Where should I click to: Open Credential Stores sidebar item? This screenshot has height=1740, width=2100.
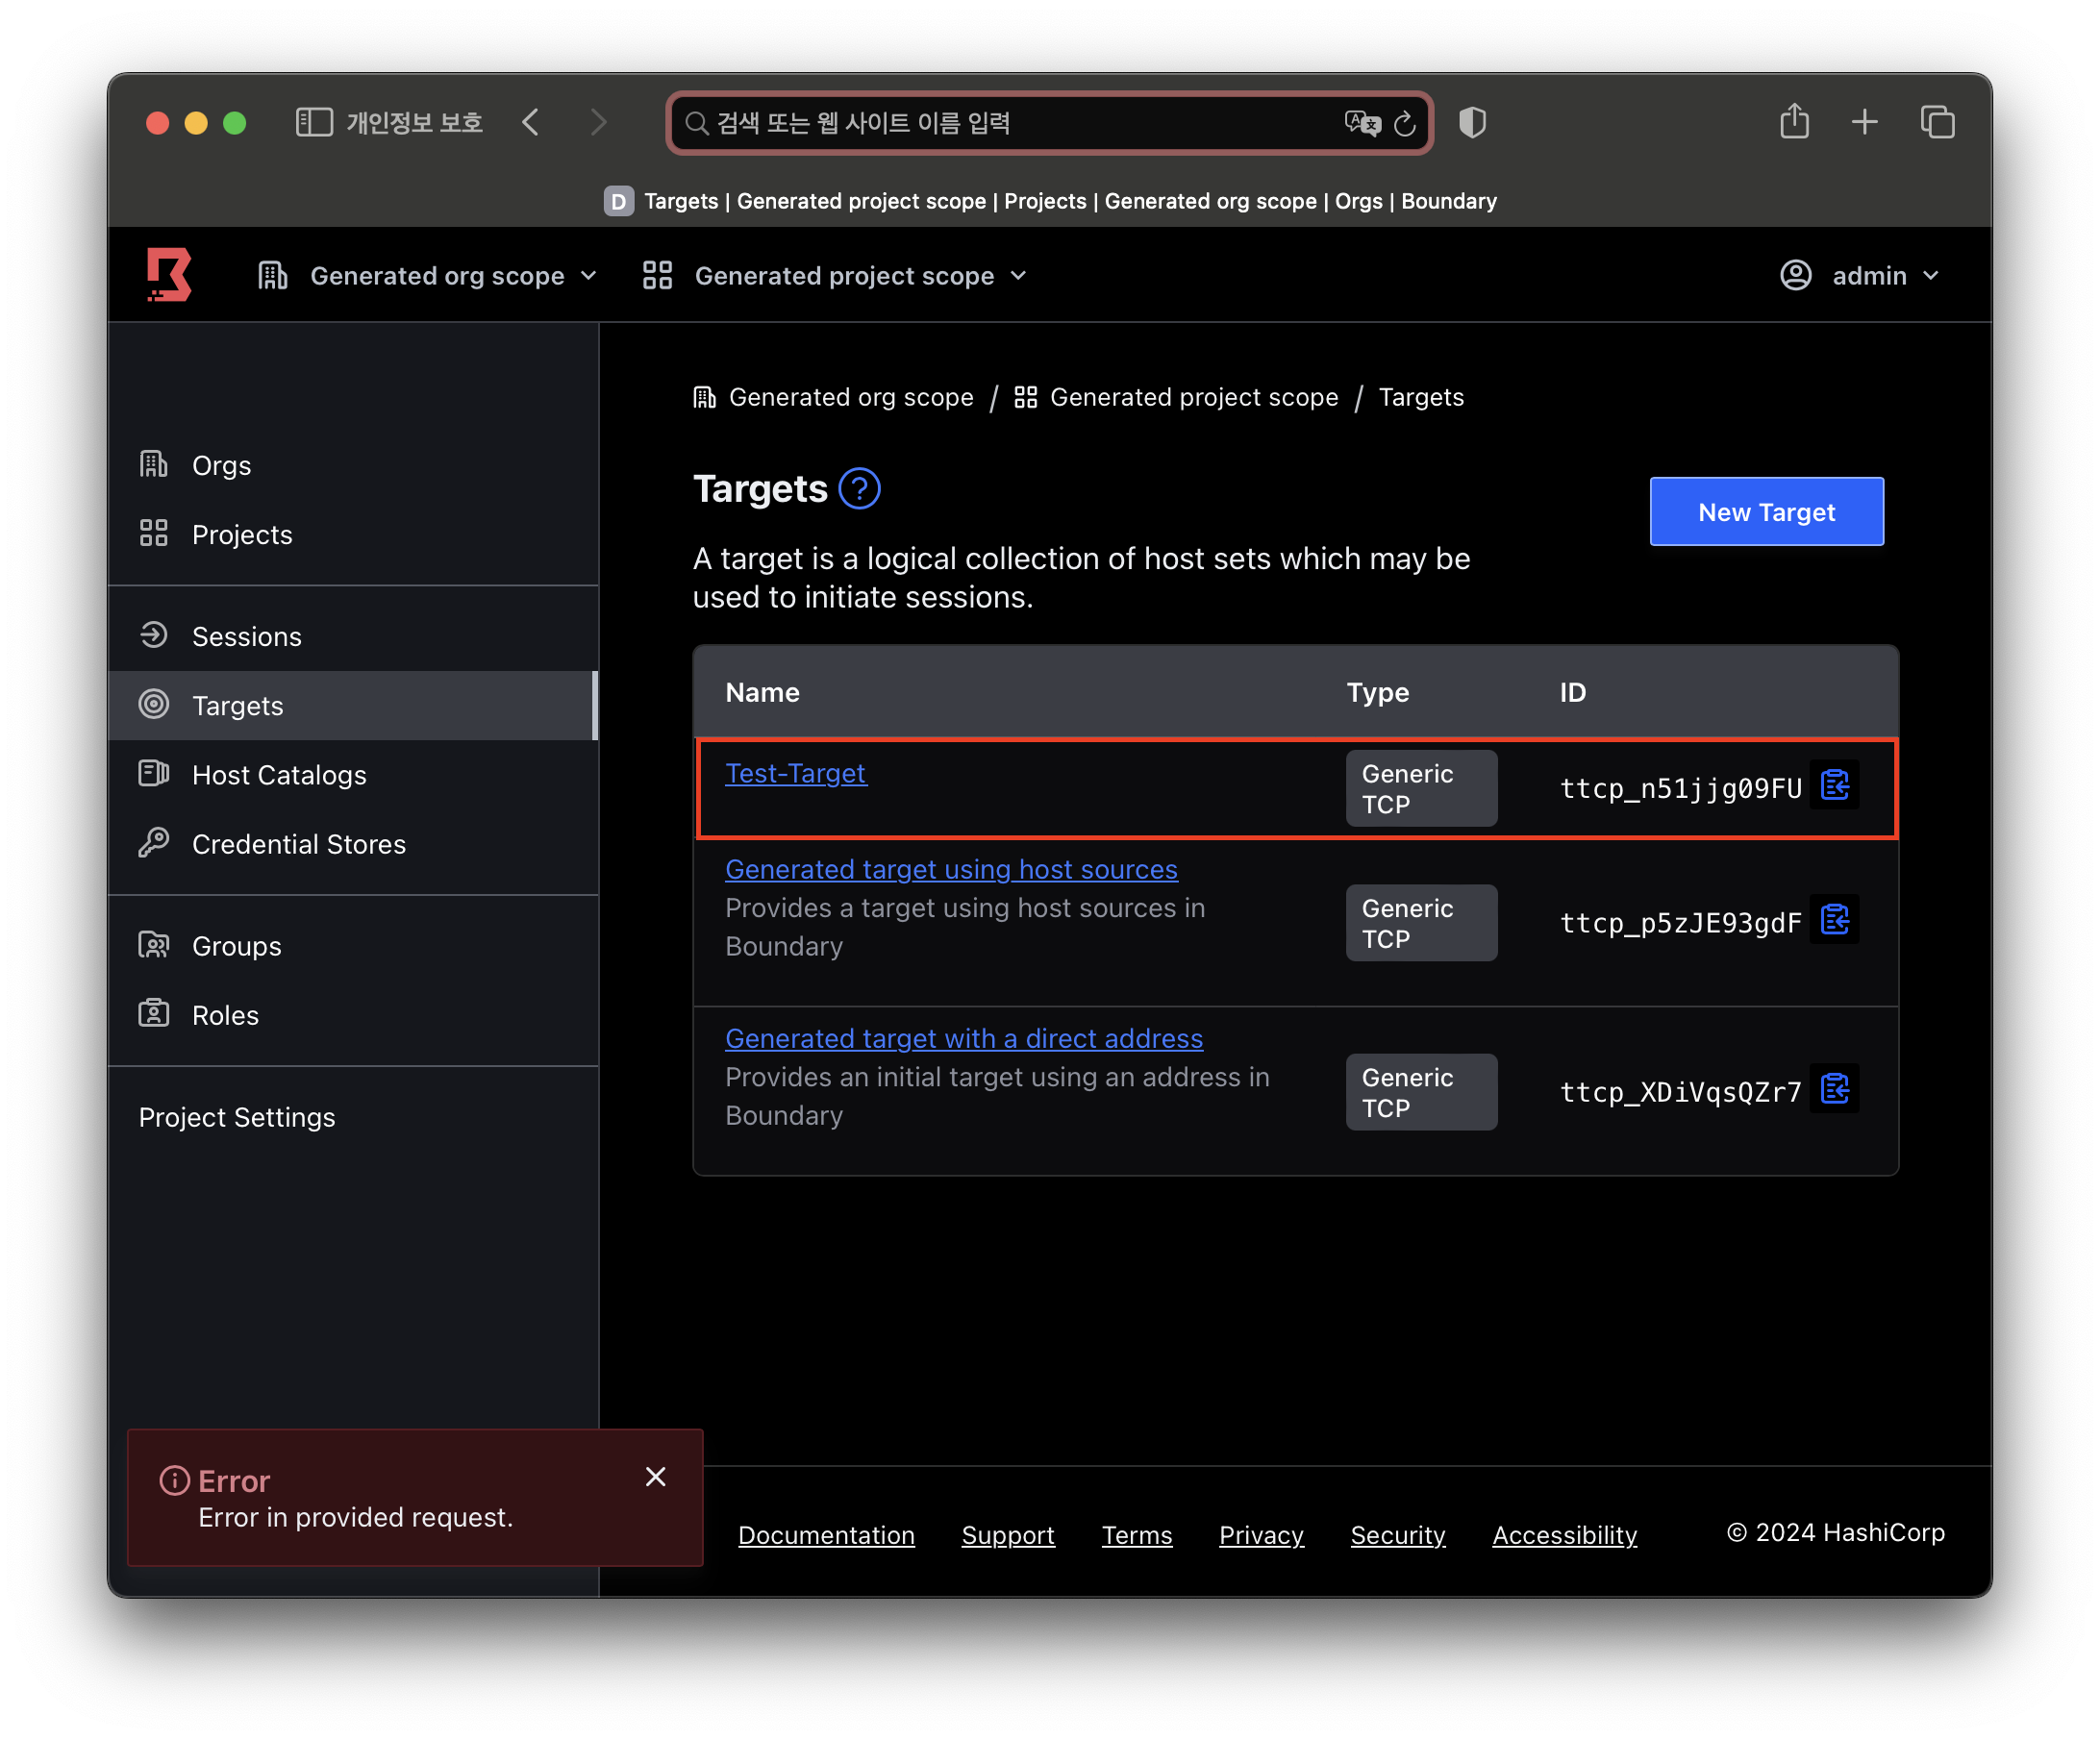tap(298, 845)
